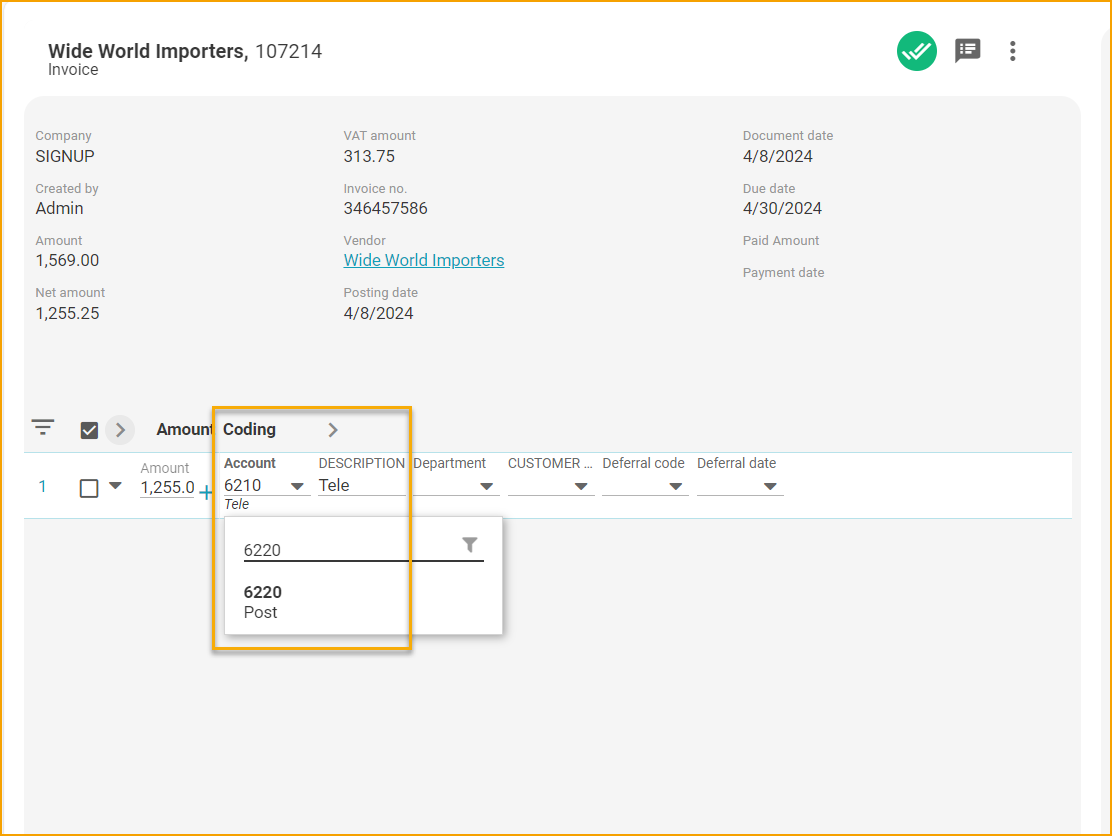The image size is (1112, 836).
Task: Click the circular chevron next to the header checkbox
Action: click(119, 428)
